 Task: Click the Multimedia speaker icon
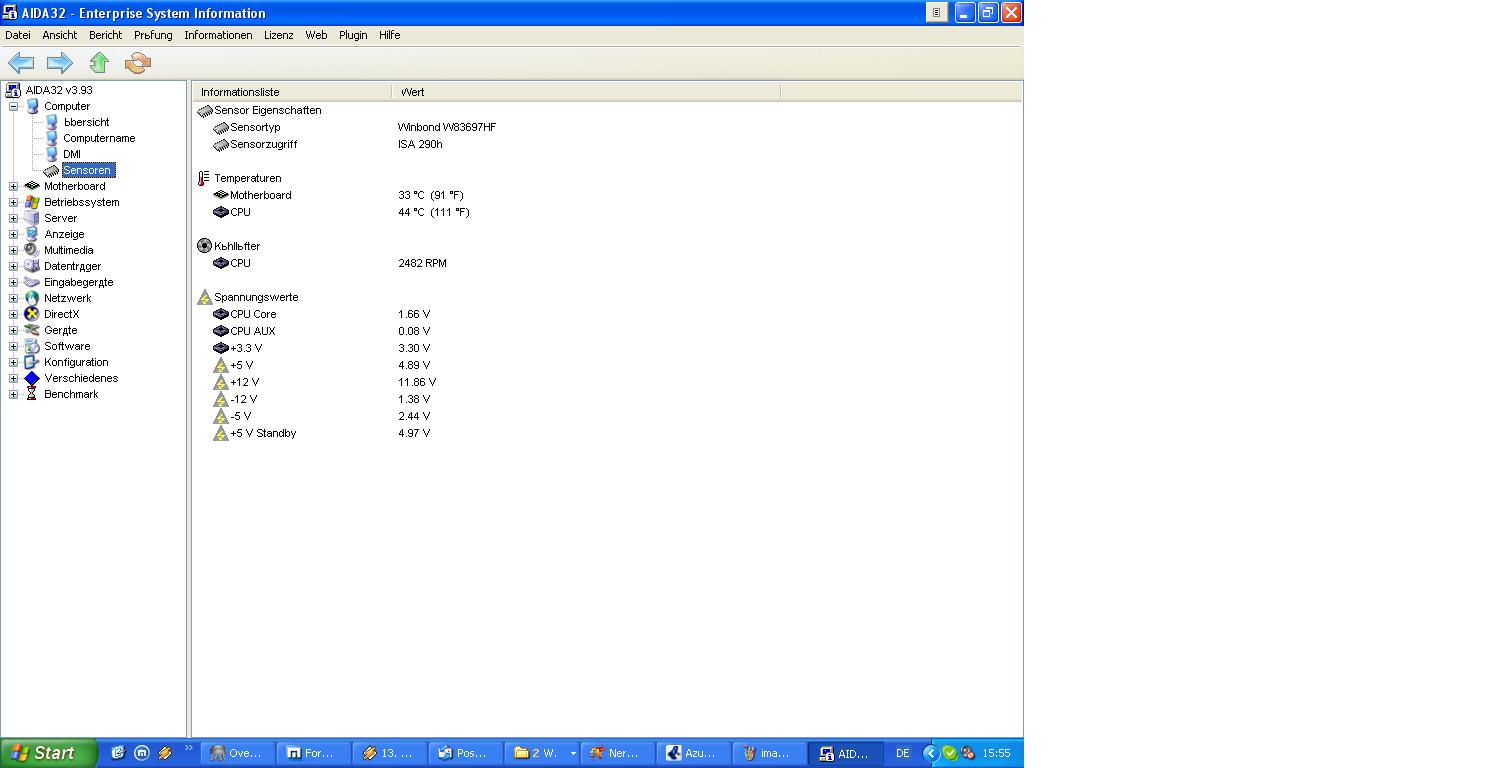32,250
